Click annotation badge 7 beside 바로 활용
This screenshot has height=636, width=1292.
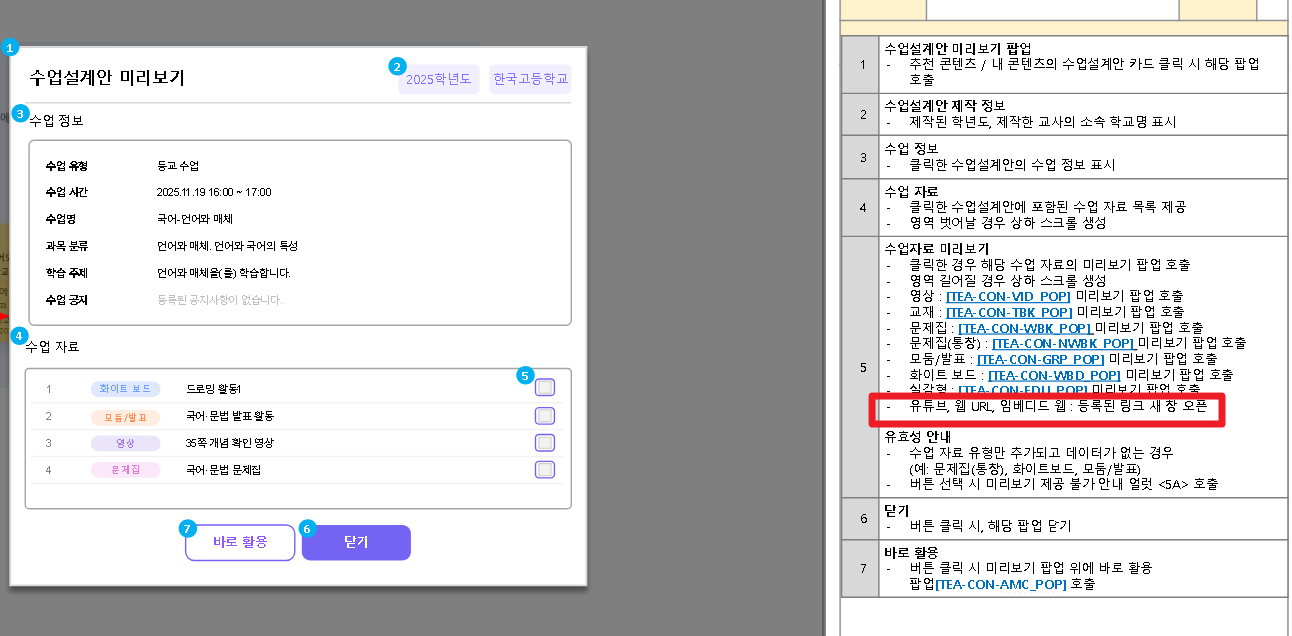tap(187, 527)
